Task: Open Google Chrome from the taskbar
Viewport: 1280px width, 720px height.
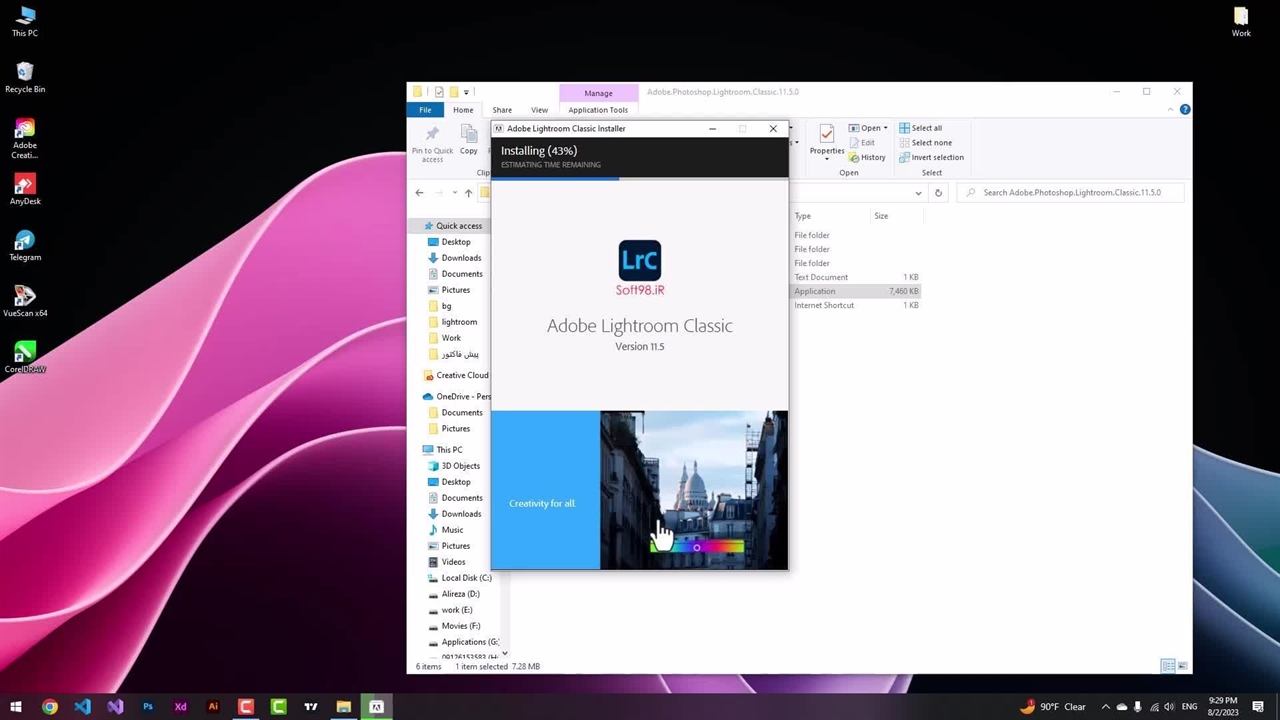Action: (50, 707)
